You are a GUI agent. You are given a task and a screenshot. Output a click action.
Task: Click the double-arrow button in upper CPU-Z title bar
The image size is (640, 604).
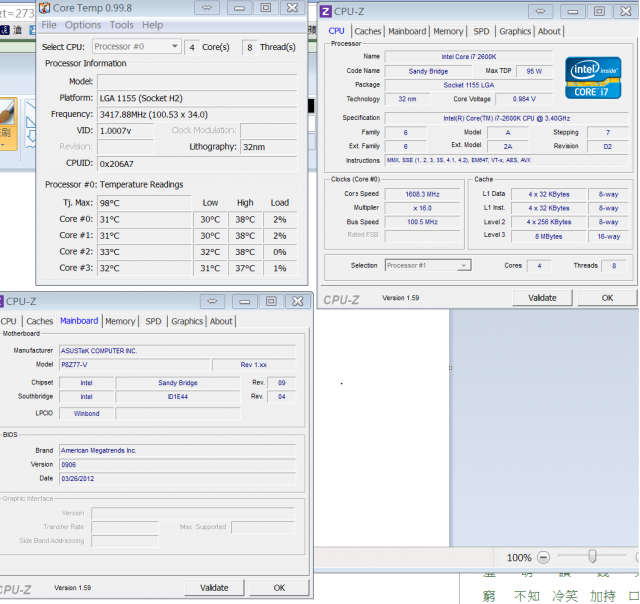coord(540,11)
